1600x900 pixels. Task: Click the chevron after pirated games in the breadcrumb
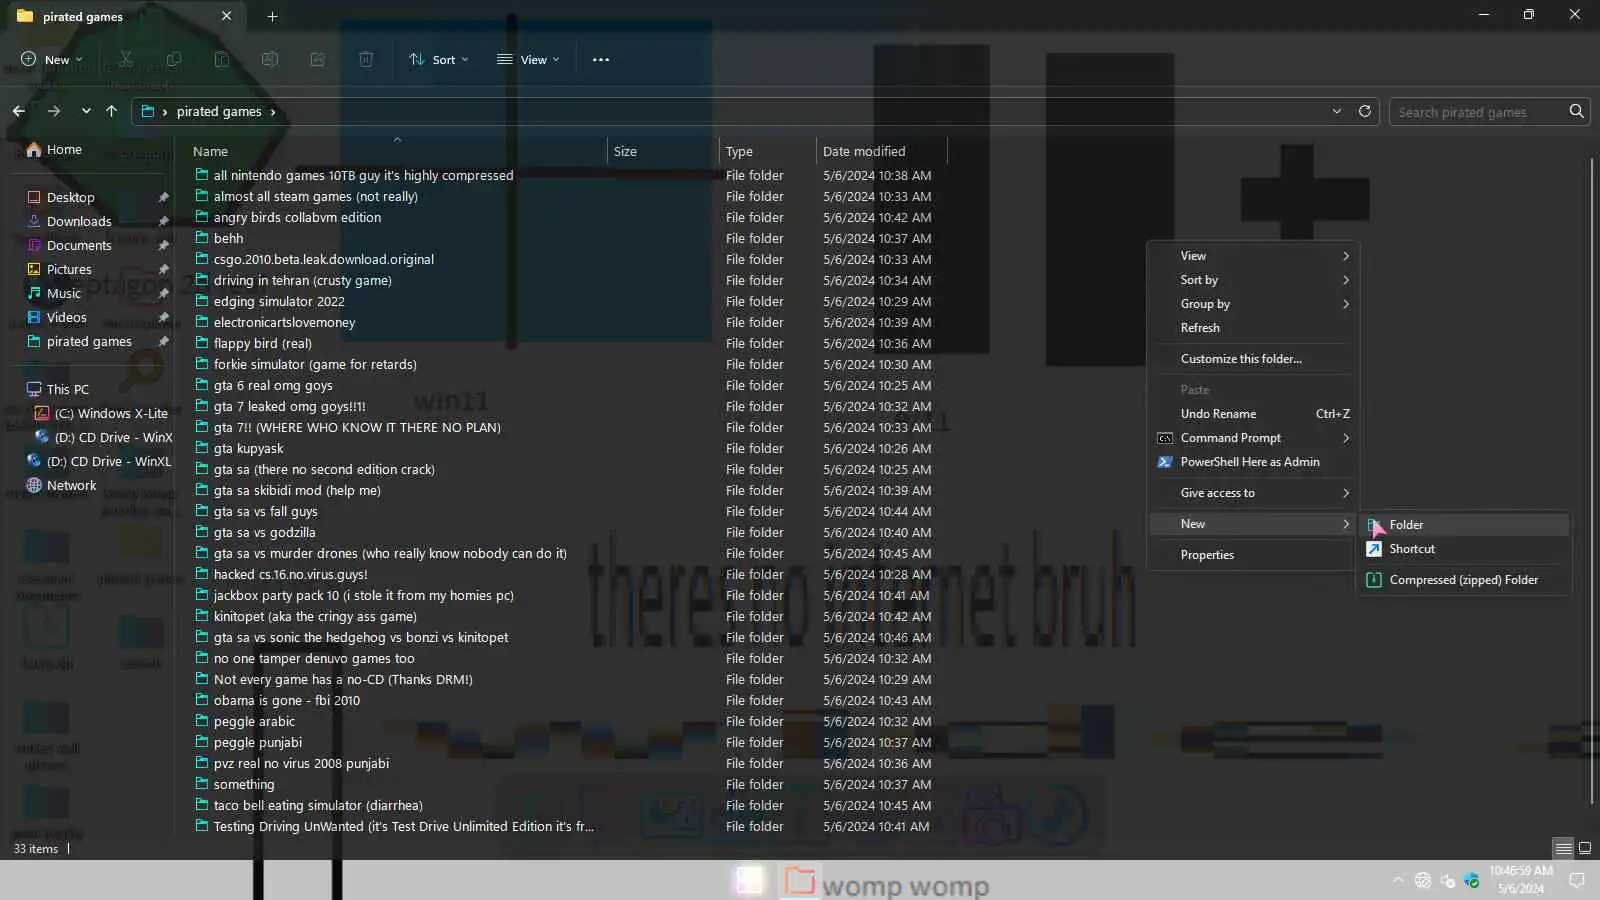(x=273, y=112)
